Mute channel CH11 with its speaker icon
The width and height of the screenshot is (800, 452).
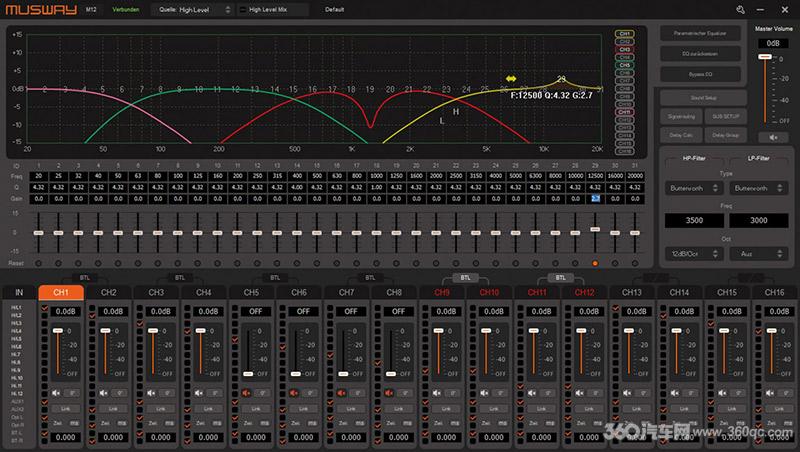[x=532, y=393]
